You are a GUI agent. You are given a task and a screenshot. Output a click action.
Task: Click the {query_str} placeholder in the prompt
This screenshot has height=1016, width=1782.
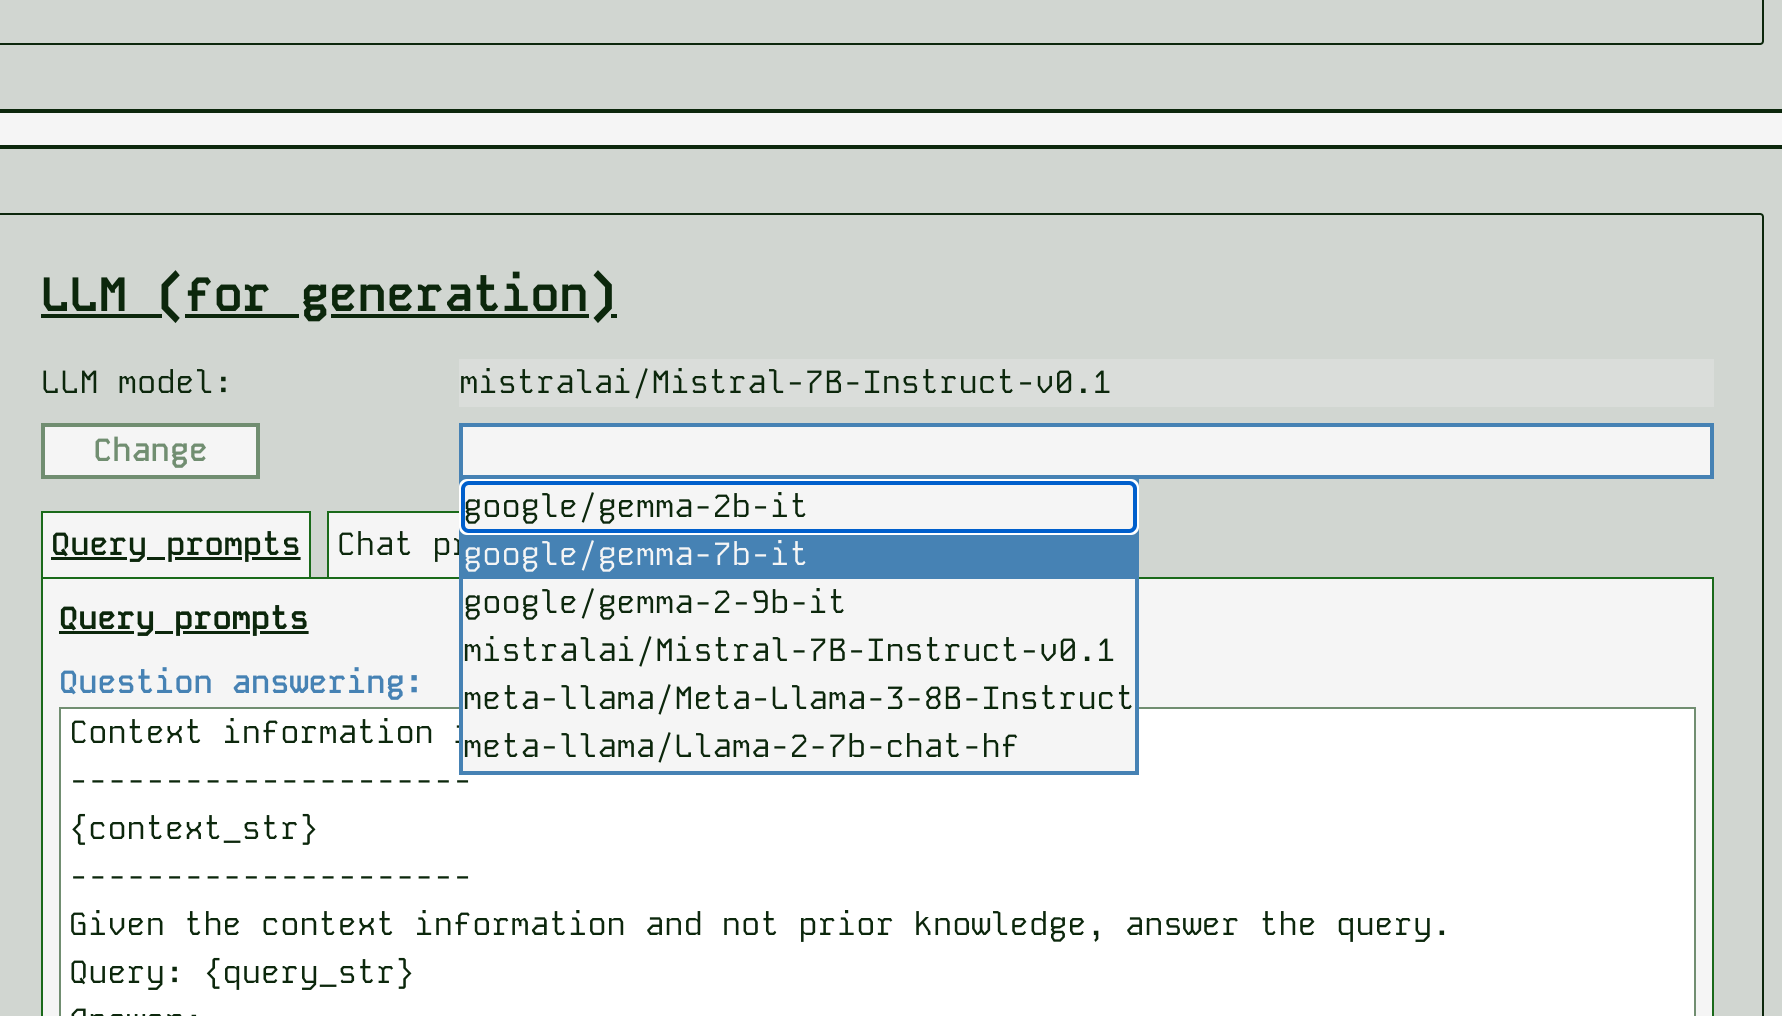tap(309, 973)
